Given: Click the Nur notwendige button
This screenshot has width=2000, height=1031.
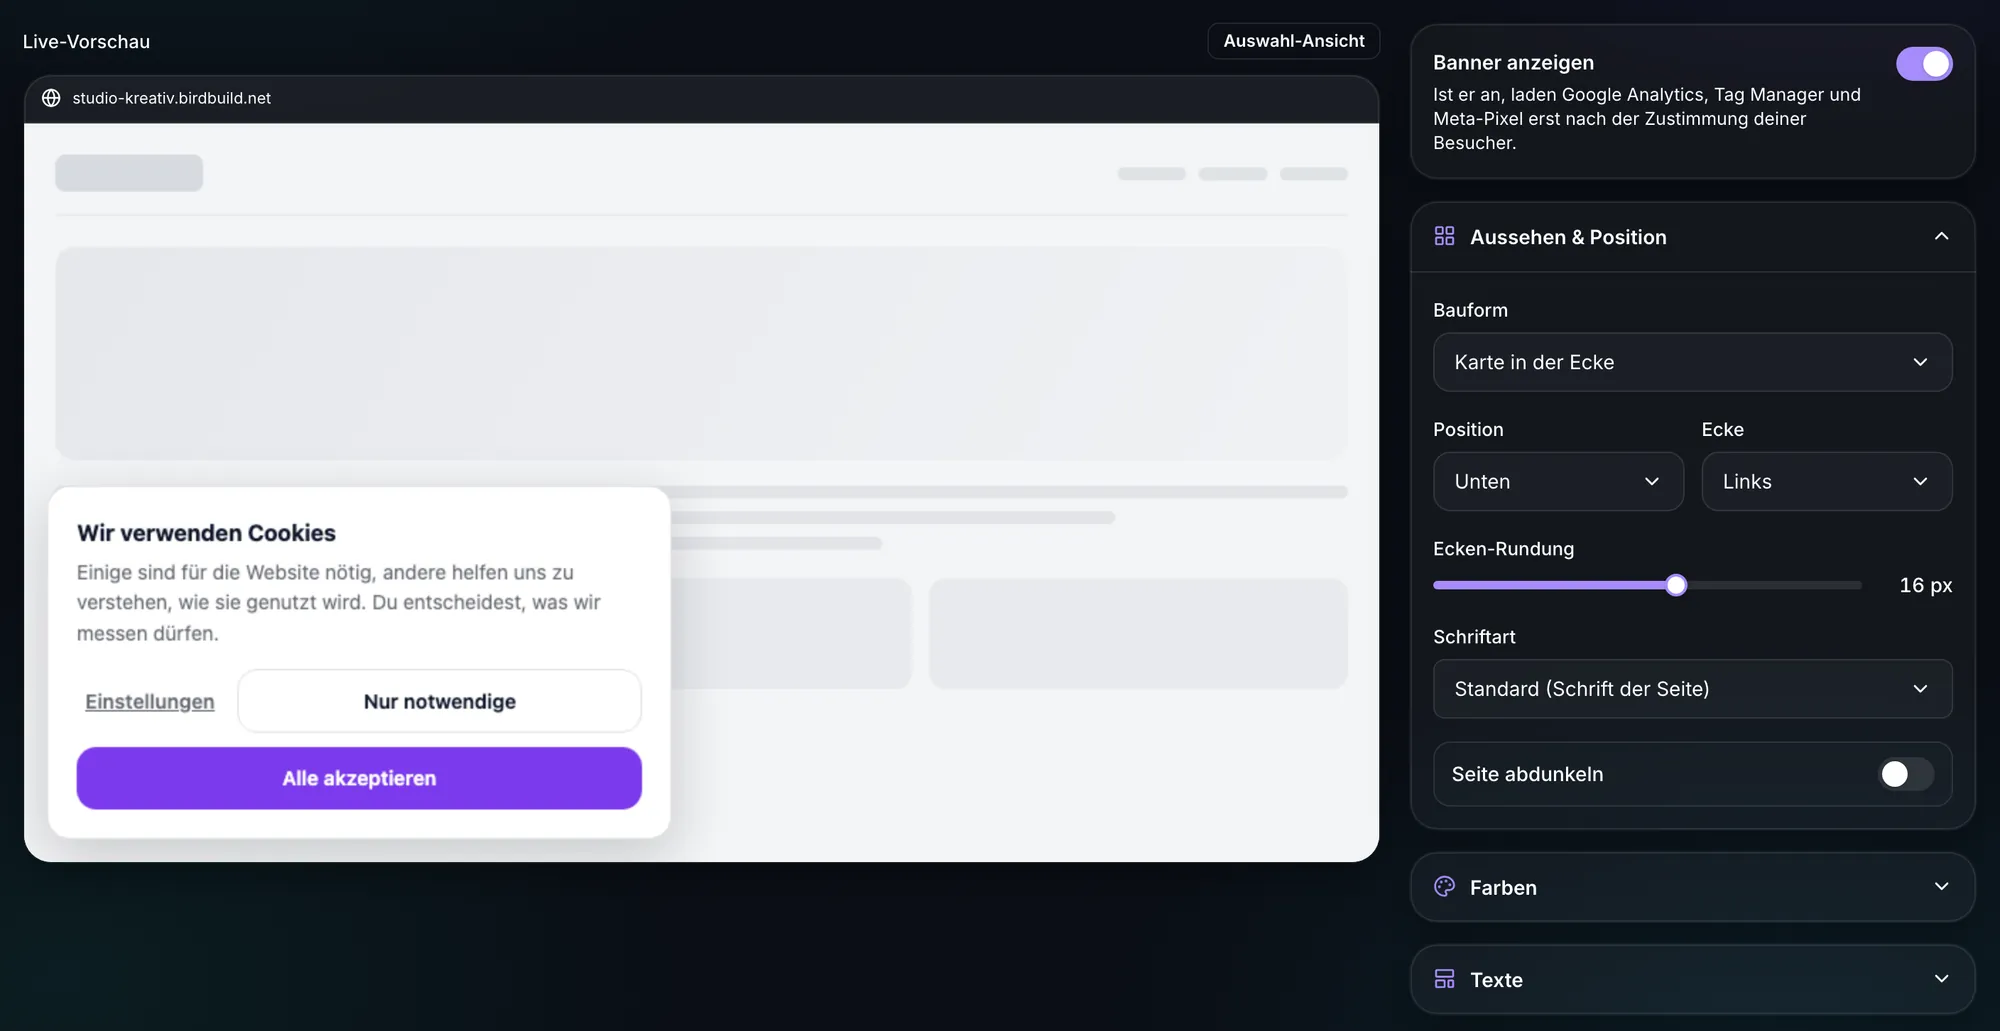Looking at the screenshot, I should point(440,701).
